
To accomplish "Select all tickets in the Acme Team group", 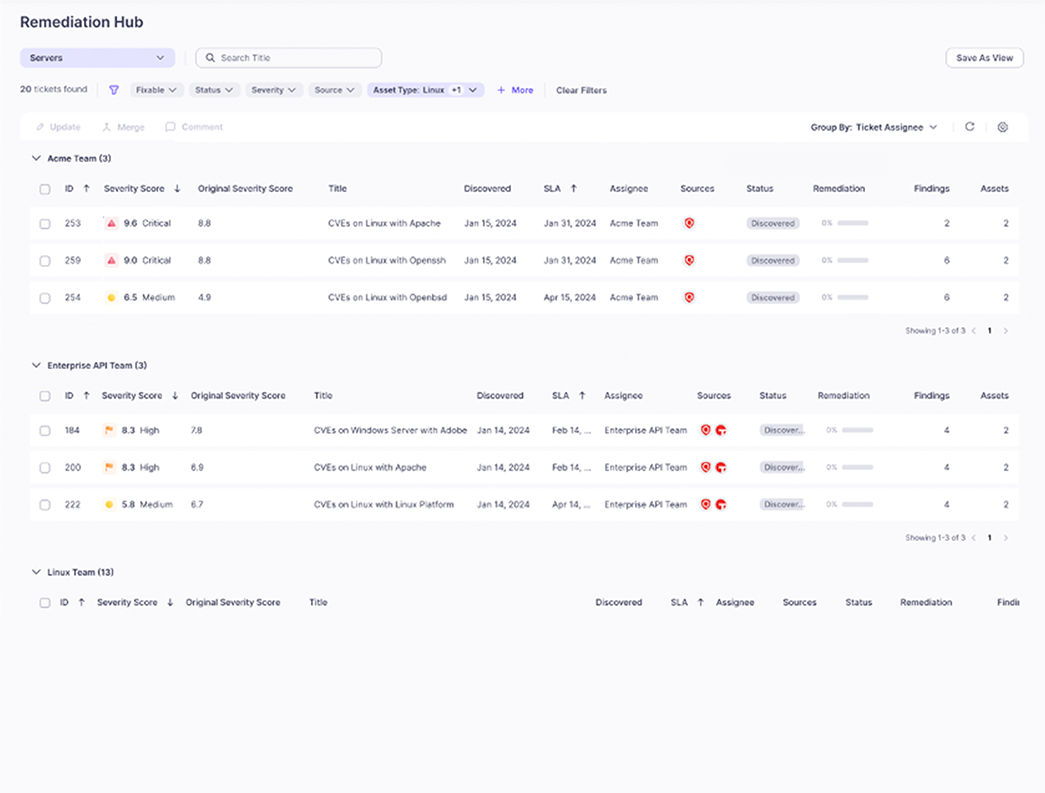I will coord(45,188).
